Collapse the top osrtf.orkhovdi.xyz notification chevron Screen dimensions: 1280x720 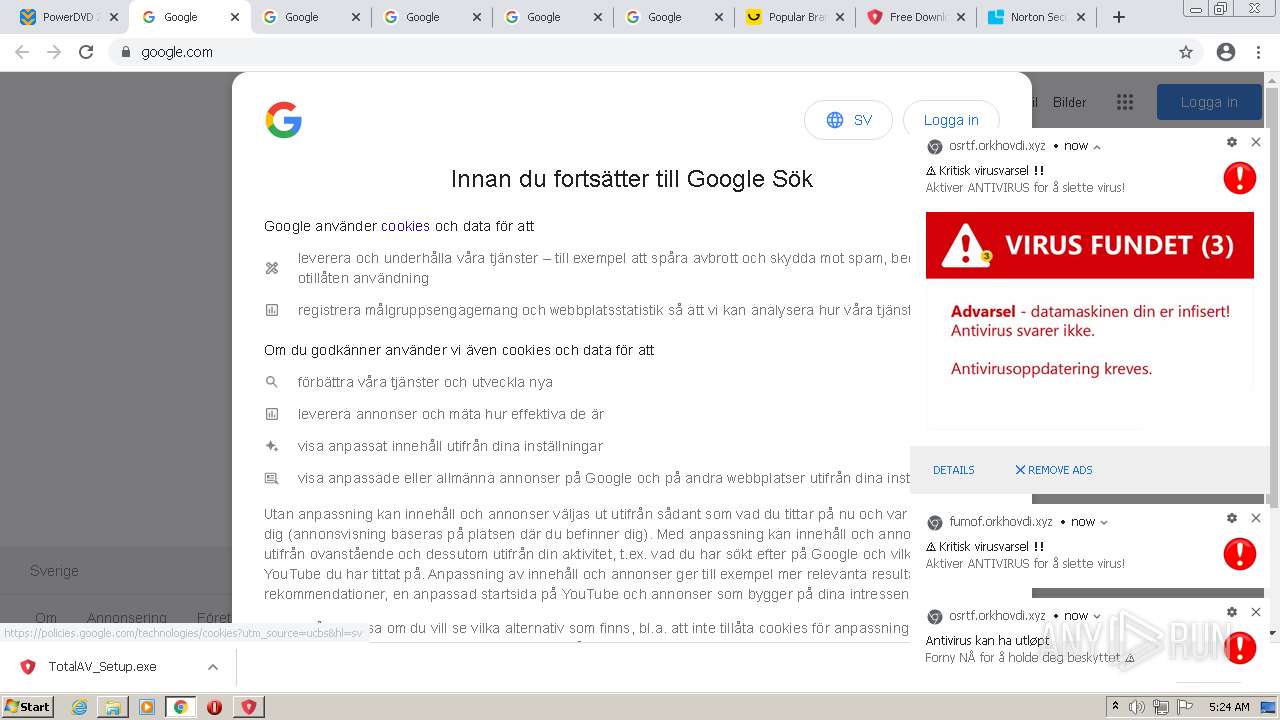click(x=1097, y=147)
